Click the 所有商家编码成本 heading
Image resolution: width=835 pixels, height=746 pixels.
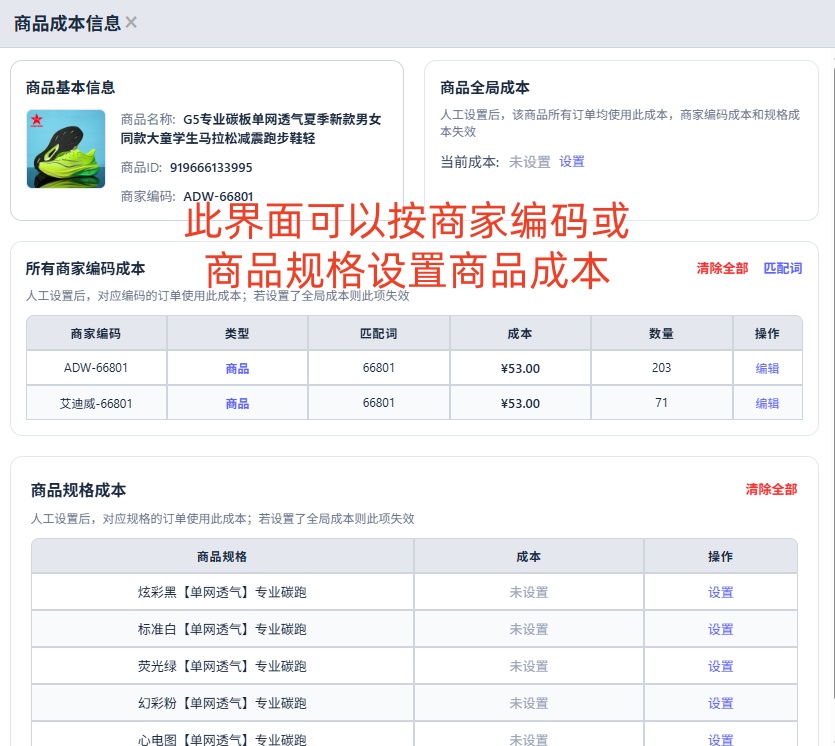(85, 268)
